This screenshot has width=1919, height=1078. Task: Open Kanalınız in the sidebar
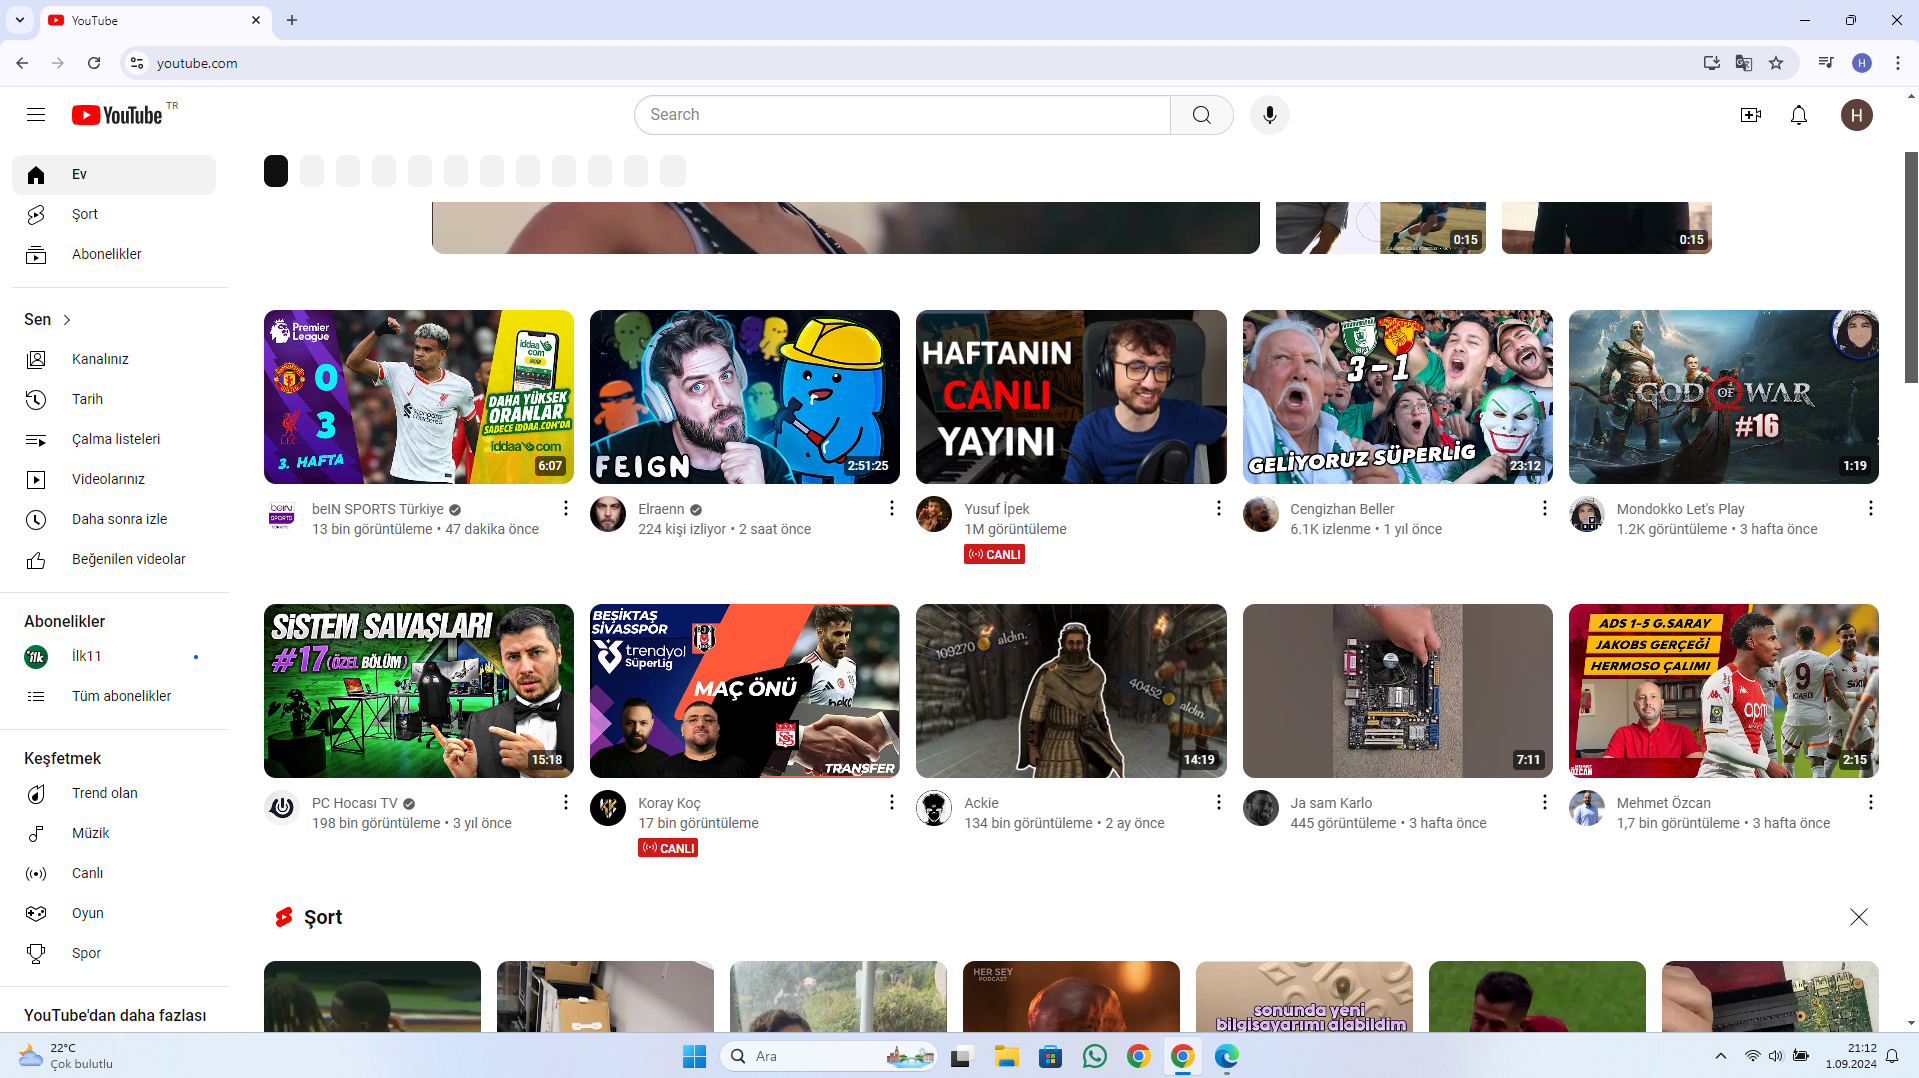coord(114,359)
